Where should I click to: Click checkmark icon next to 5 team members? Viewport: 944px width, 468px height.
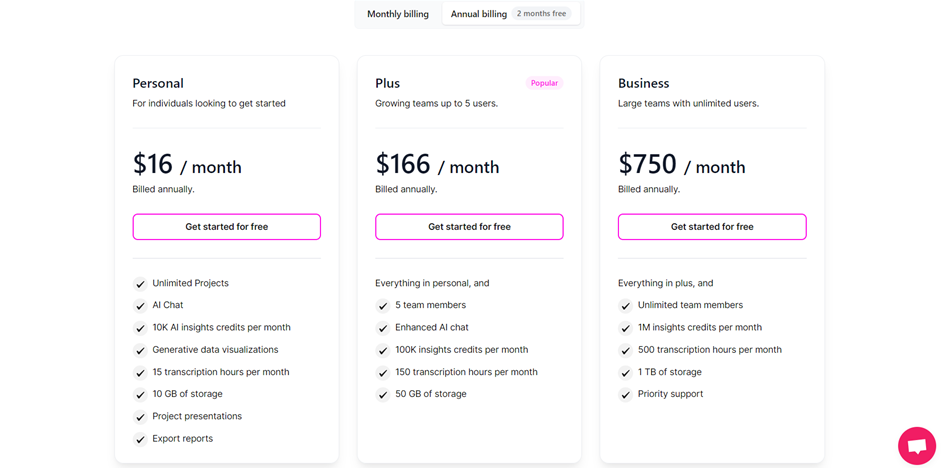coord(382,306)
